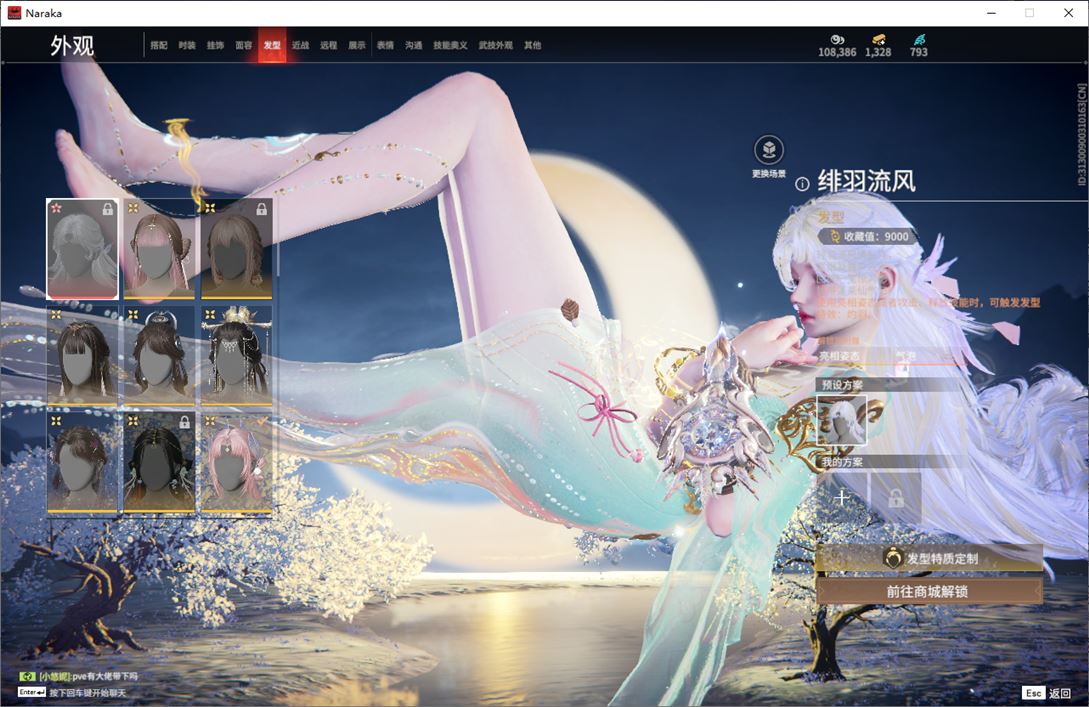Click the 收藏值 9000 collection badge
The image size is (1089, 707).
click(869, 237)
